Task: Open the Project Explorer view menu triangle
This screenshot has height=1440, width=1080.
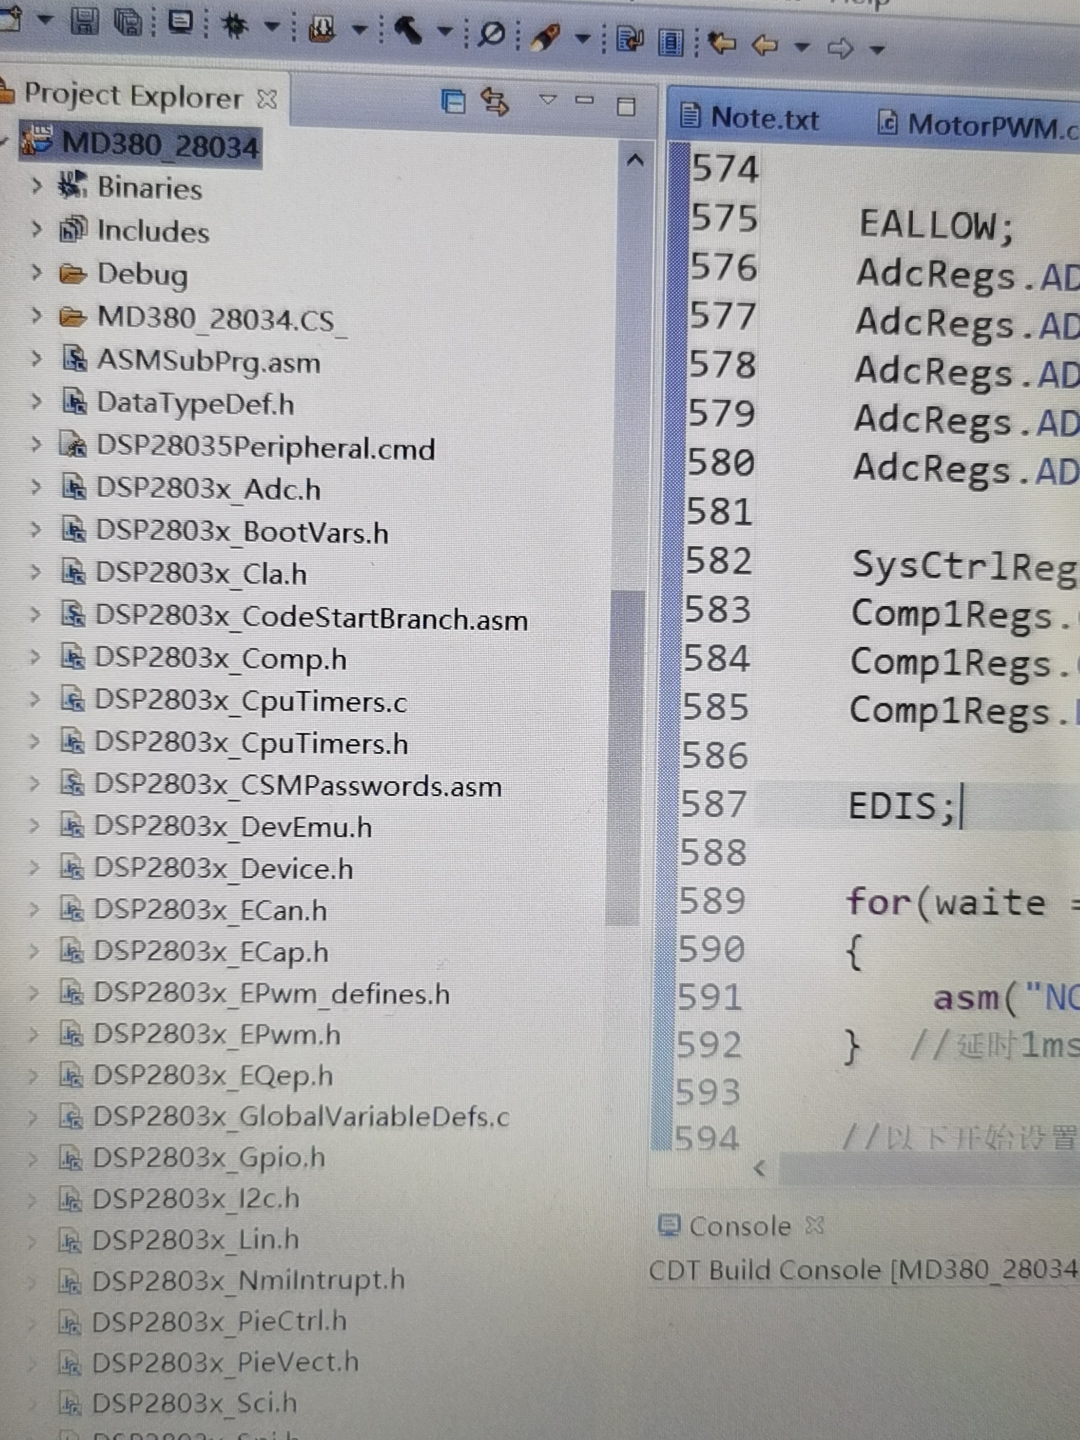Action: click(547, 99)
